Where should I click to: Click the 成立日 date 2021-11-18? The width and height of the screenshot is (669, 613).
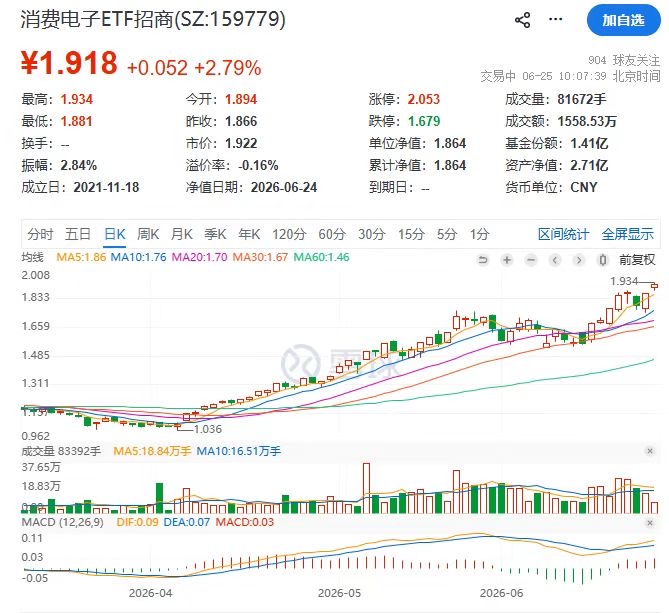[x=106, y=187]
